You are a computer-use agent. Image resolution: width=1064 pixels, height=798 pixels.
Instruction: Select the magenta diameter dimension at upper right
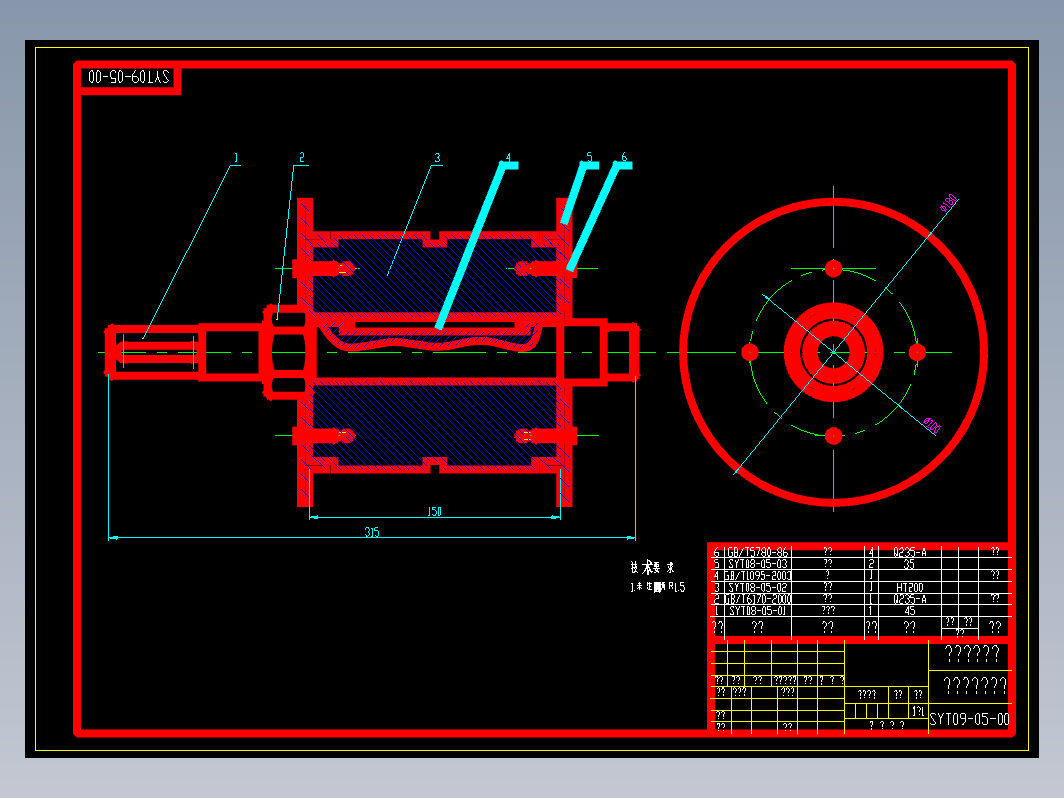pyautogui.click(x=948, y=205)
